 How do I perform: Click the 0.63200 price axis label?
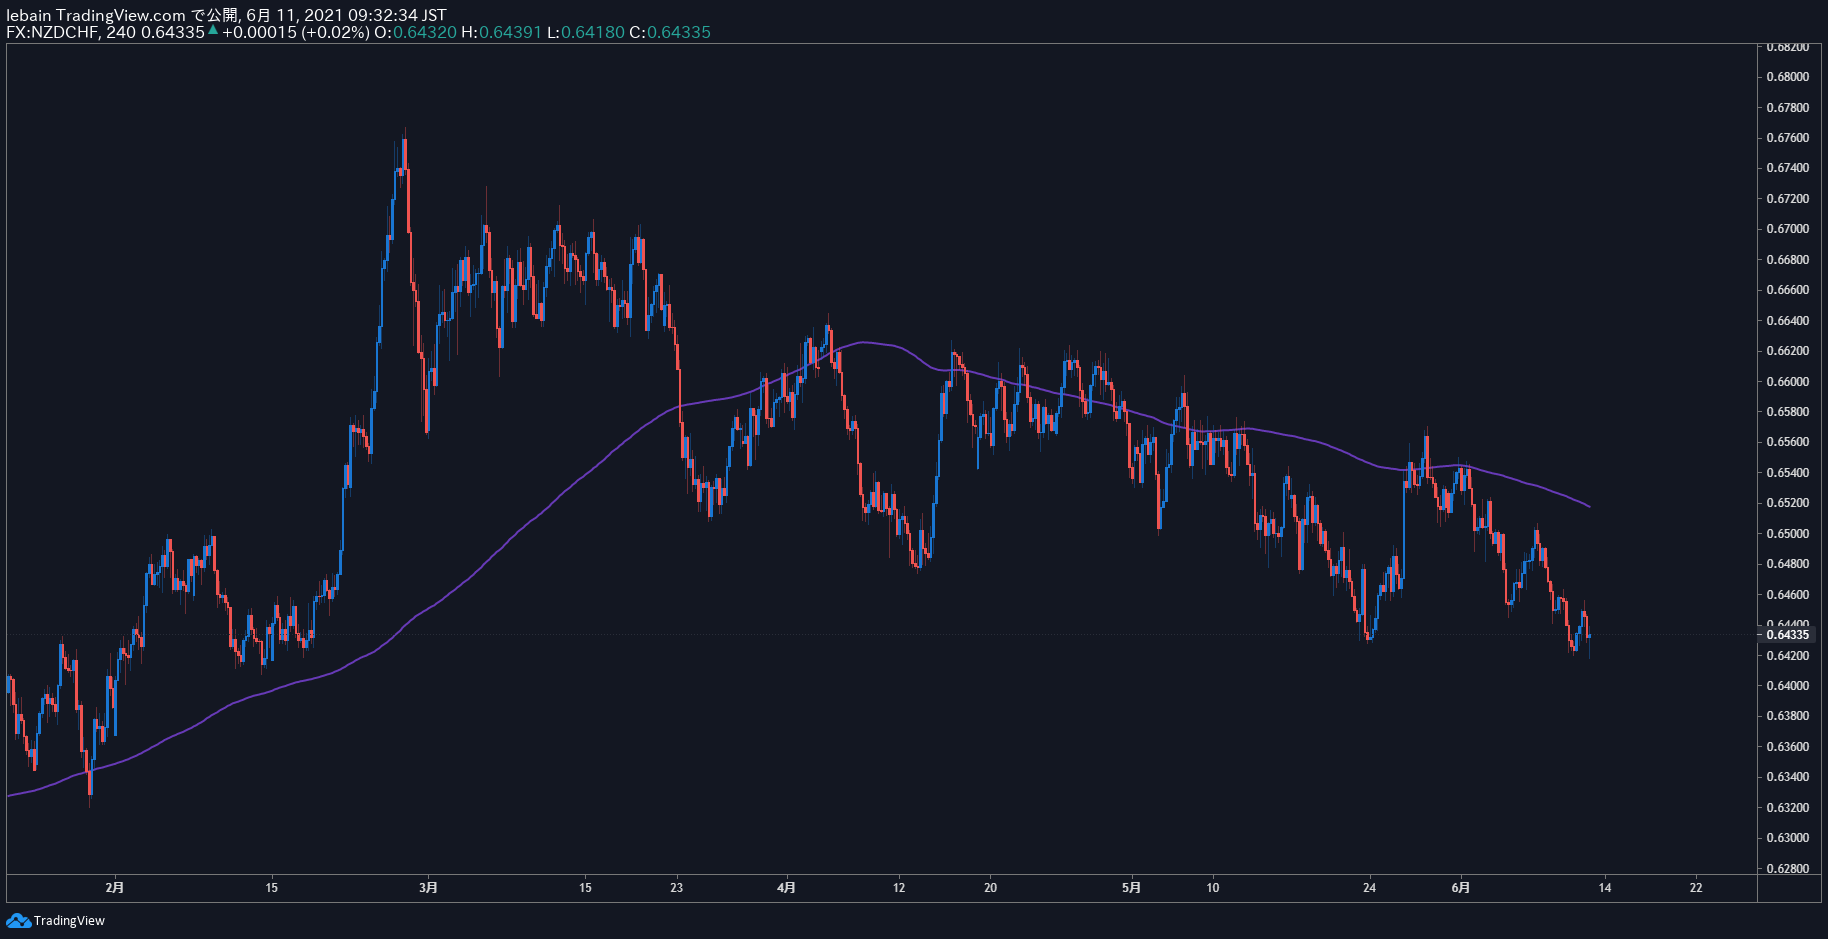pos(1787,808)
